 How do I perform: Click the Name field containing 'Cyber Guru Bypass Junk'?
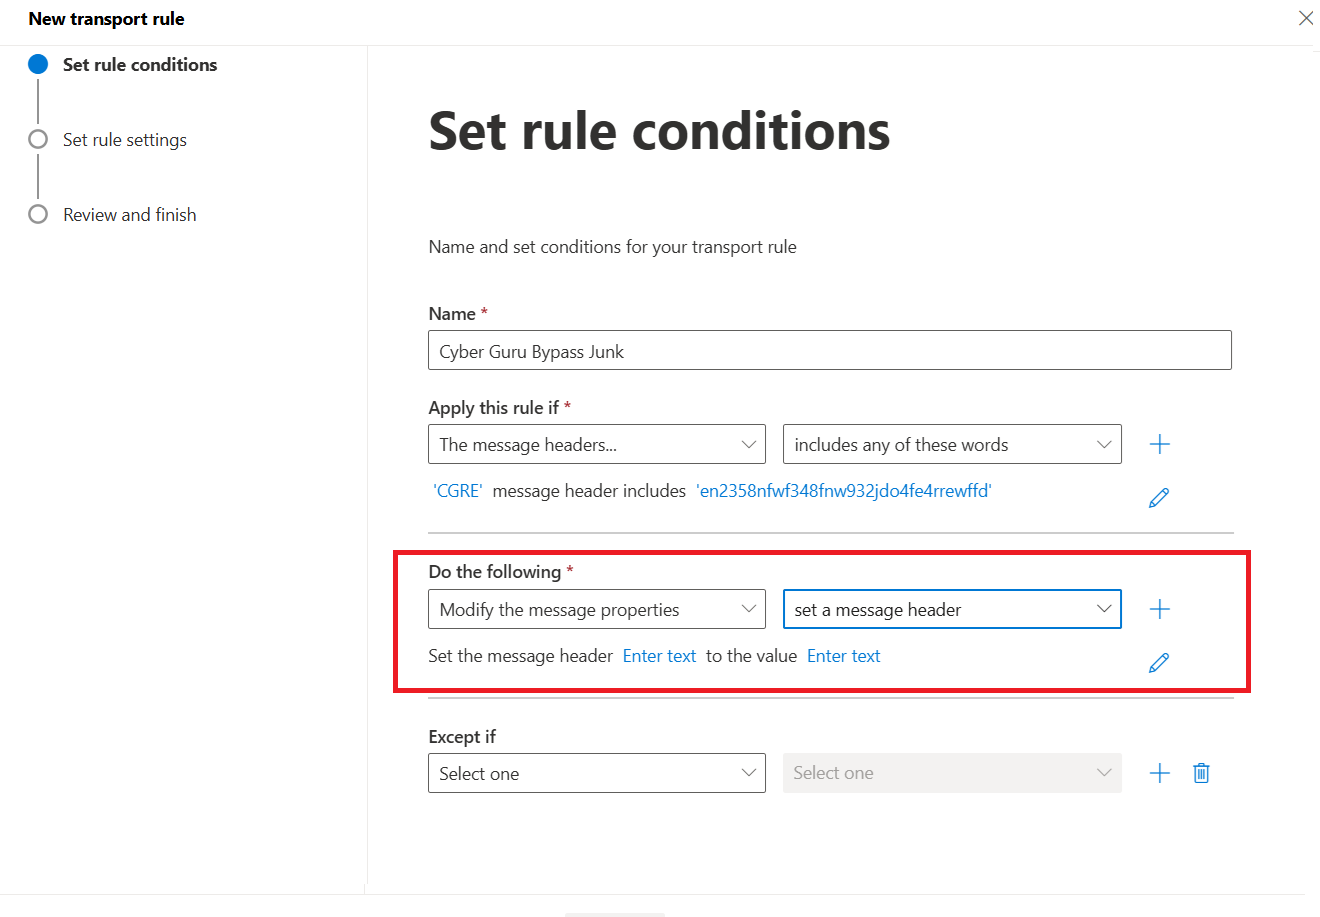pyautogui.click(x=830, y=351)
